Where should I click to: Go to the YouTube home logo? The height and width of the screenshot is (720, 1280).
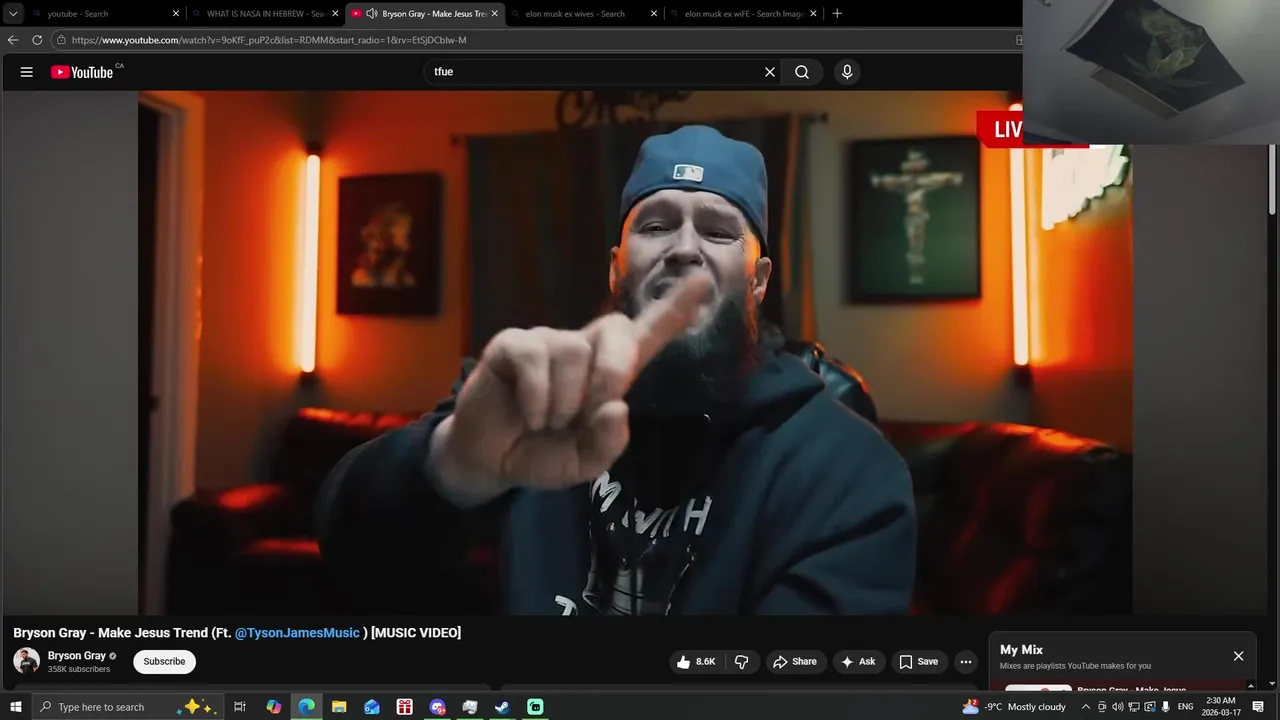82,72
